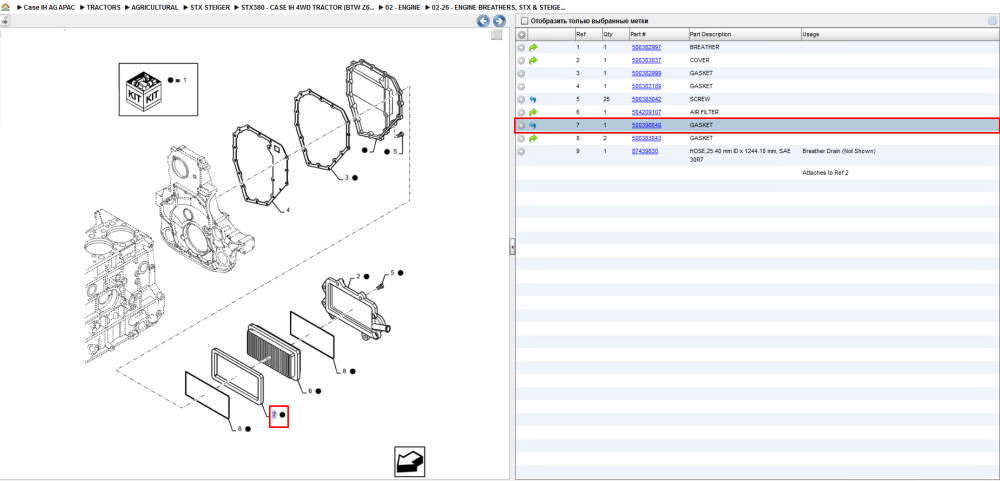Image resolution: width=1000 pixels, height=481 pixels.
Task: Open the AGRICULTURAL breadcrumb
Action: coord(154,7)
